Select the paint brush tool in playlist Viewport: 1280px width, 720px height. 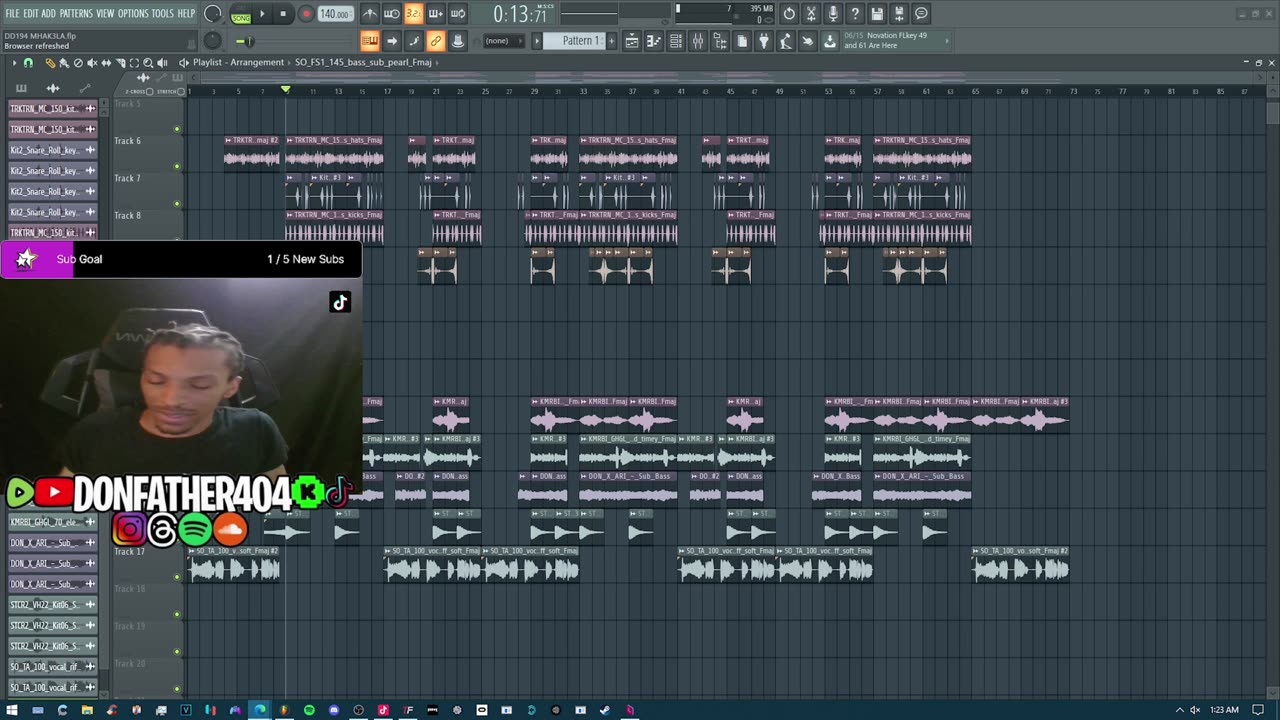pos(64,62)
